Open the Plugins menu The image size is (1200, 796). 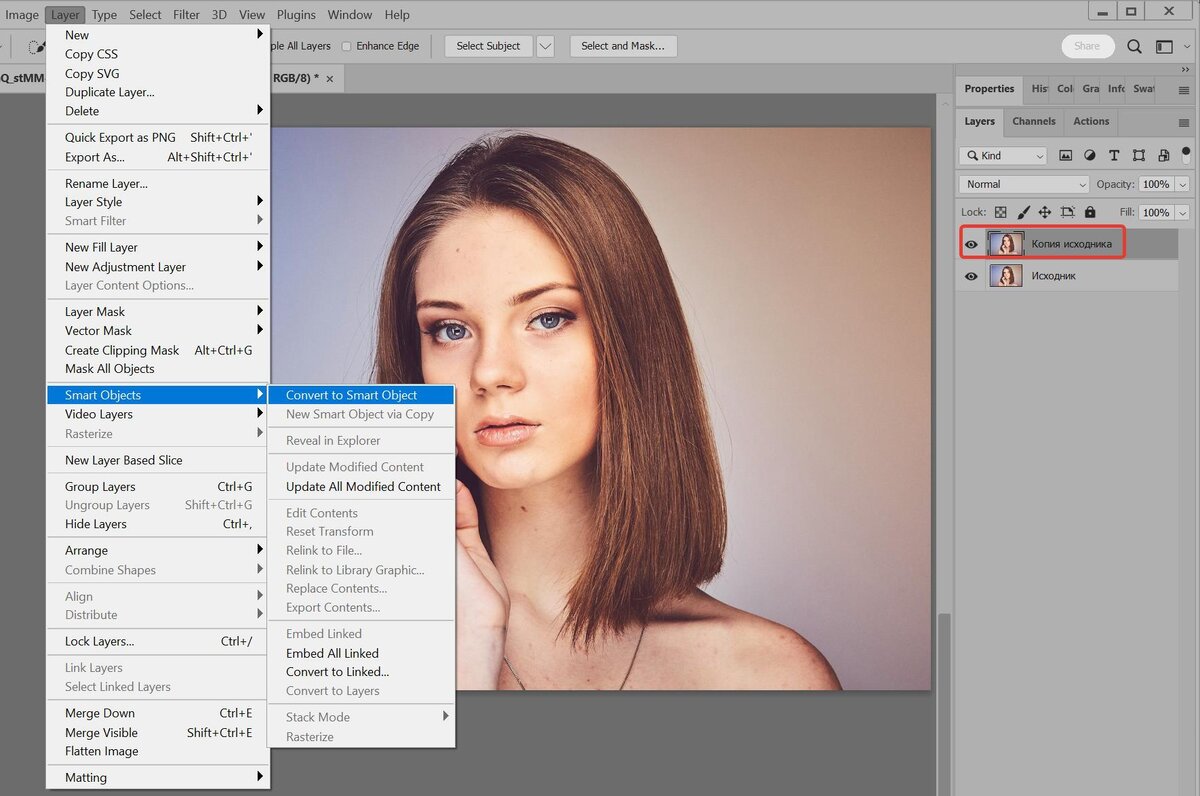tap(294, 15)
